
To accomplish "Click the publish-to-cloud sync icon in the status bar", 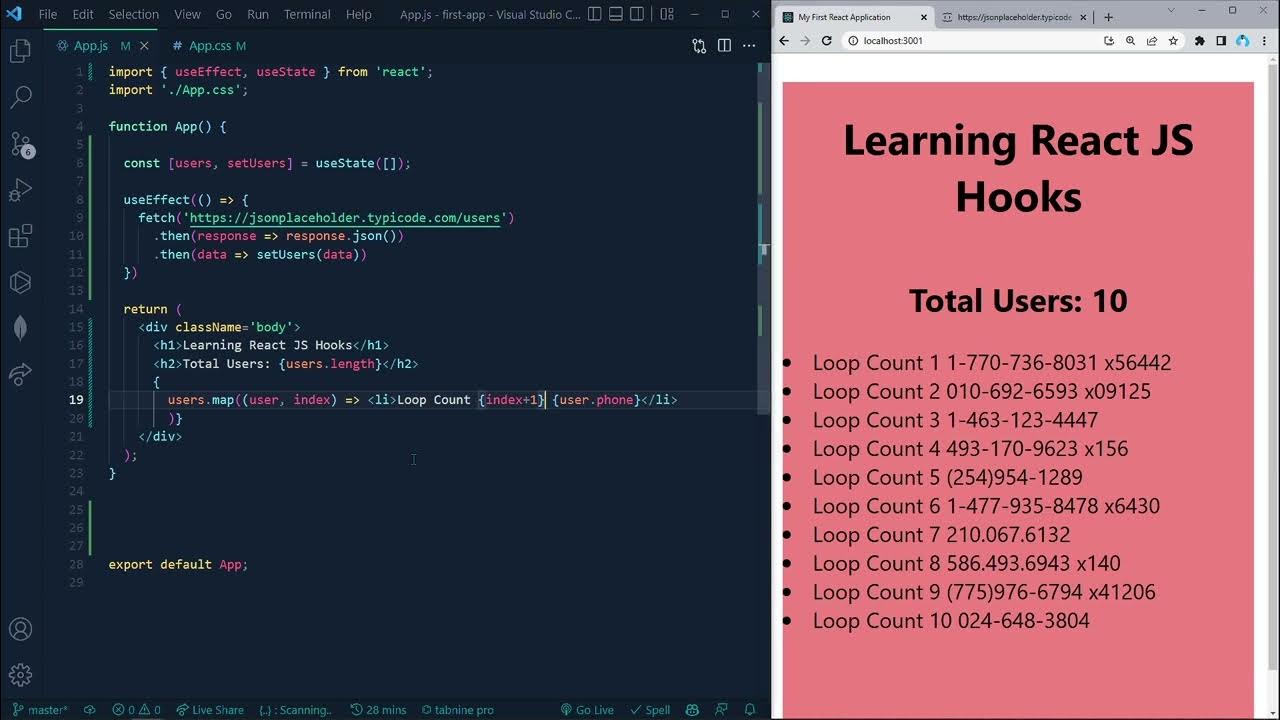I will 90,710.
